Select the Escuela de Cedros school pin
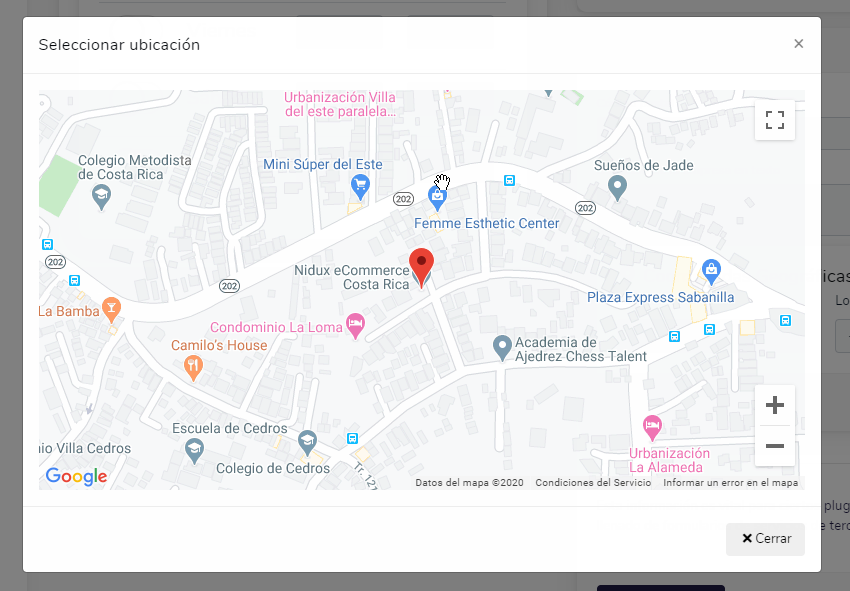Screen dimensions: 850x591 194,451
